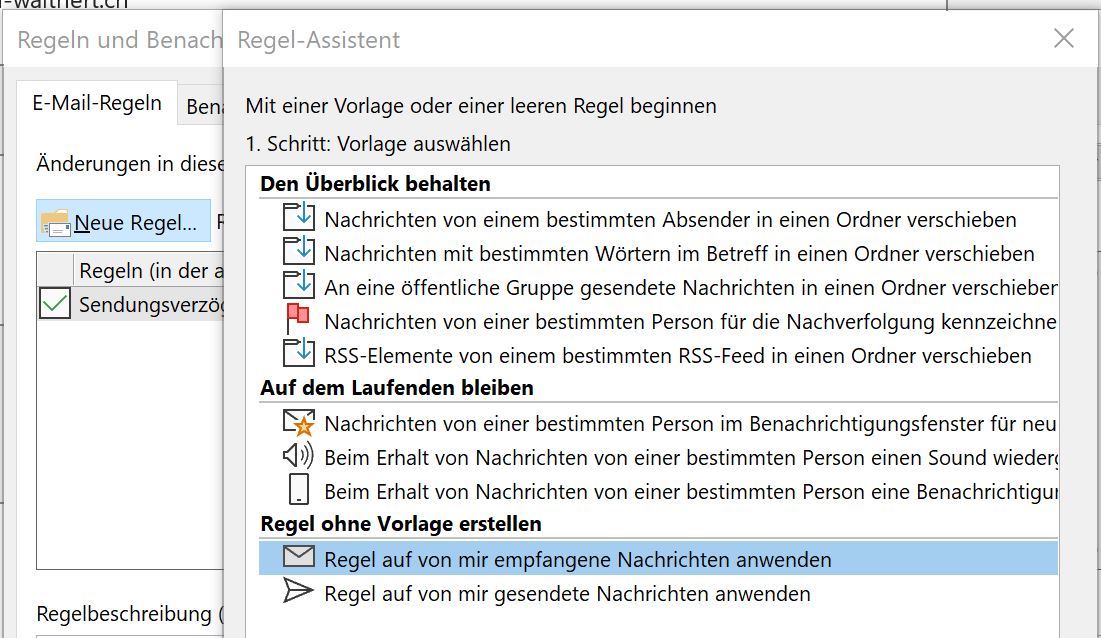Click envelope star notification icon
This screenshot has width=1101, height=638.
click(298, 423)
